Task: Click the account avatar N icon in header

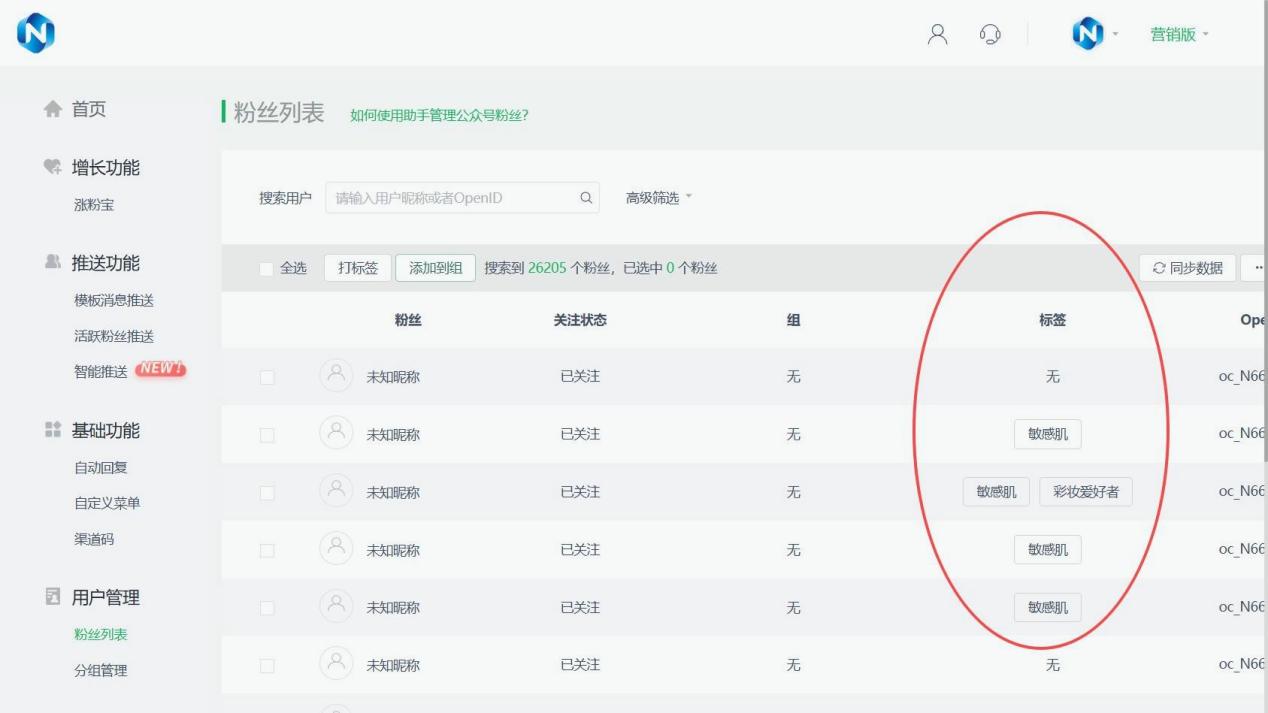Action: point(1086,35)
